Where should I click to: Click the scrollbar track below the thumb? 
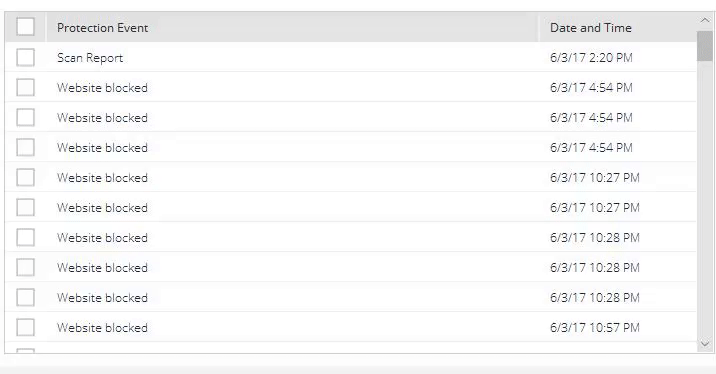pyautogui.click(x=705, y=199)
